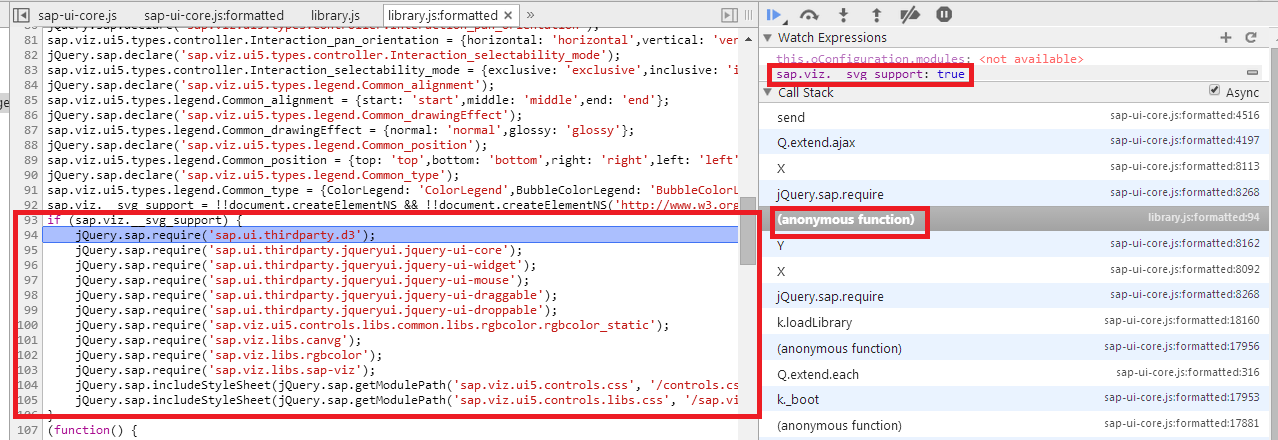Set a breakpoint on line 107

click(x=28, y=431)
